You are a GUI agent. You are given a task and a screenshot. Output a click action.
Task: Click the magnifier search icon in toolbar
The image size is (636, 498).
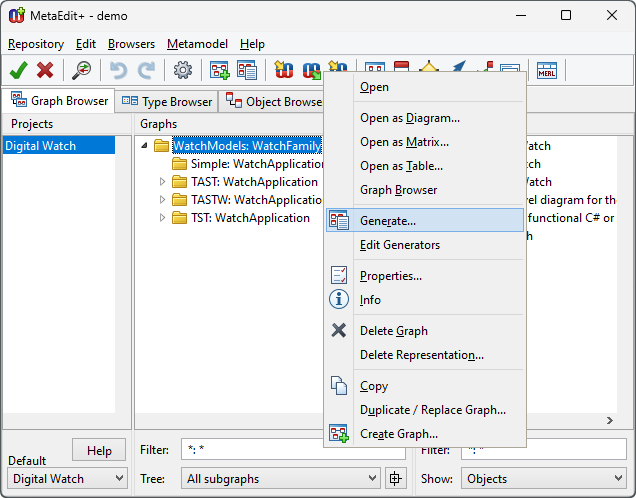(x=82, y=70)
